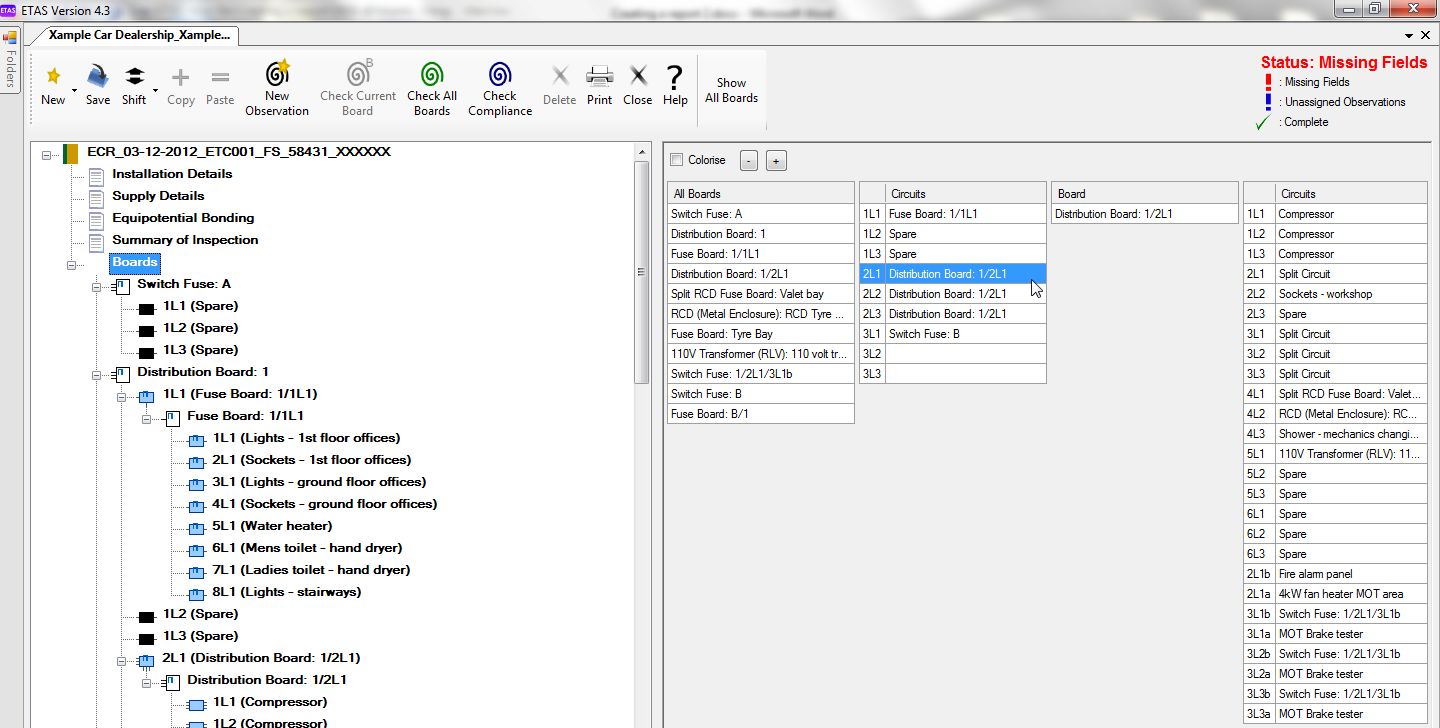Collapse the Fuse Board: 1/1L1 node
The image size is (1440, 728).
click(147, 419)
